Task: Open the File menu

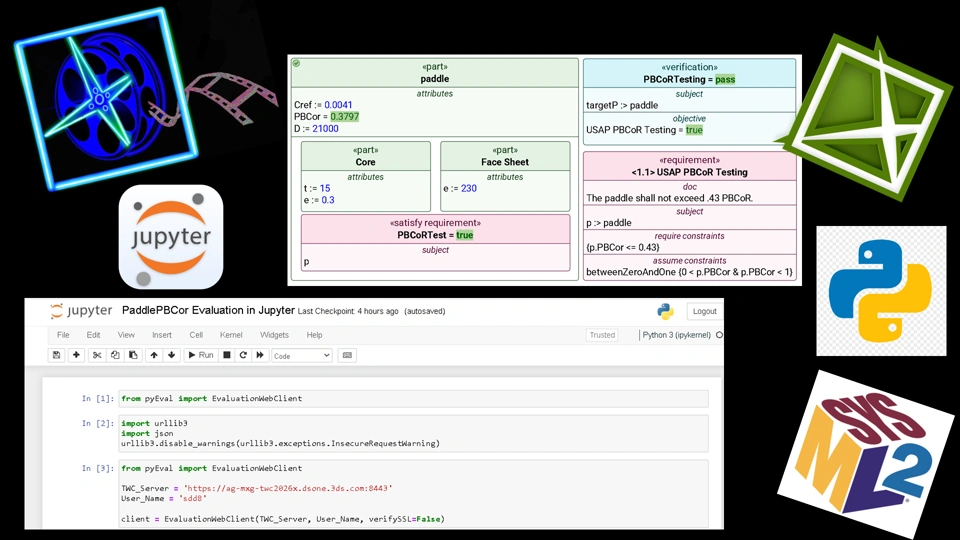Action: click(x=63, y=335)
